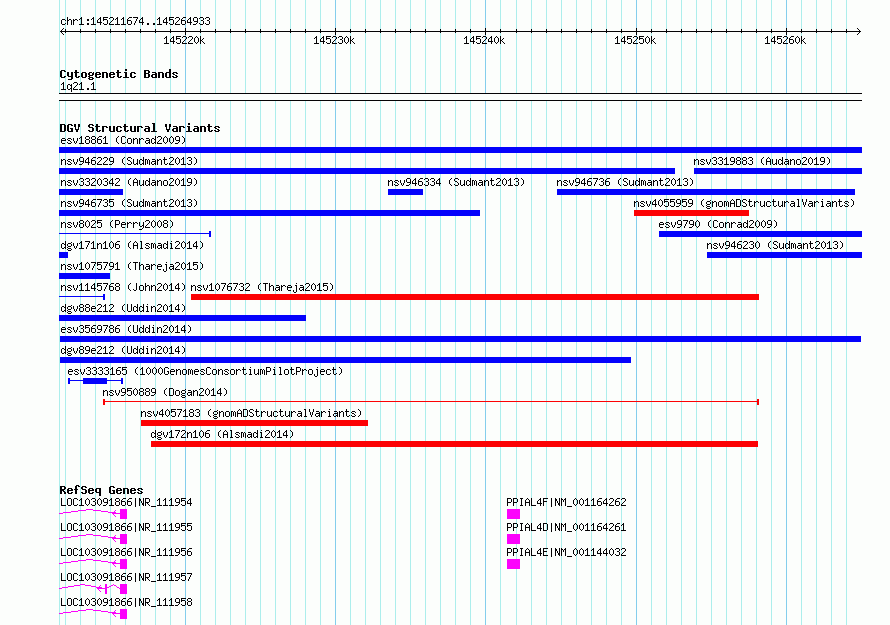890x625 pixels.
Task: Click the 1q21.1 cytogenetic band label
Action: click(x=78, y=86)
